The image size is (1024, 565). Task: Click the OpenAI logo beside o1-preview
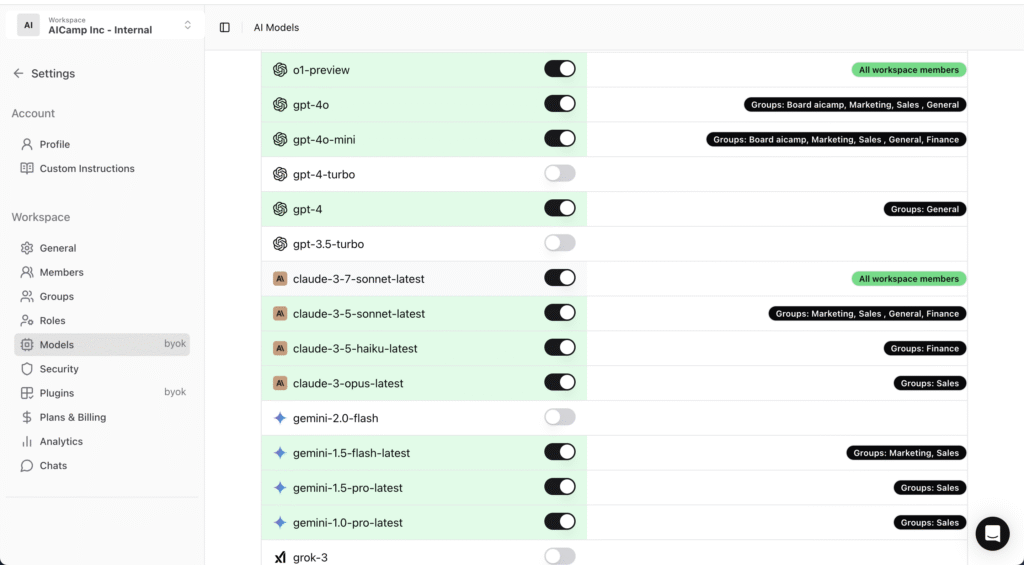coord(280,70)
